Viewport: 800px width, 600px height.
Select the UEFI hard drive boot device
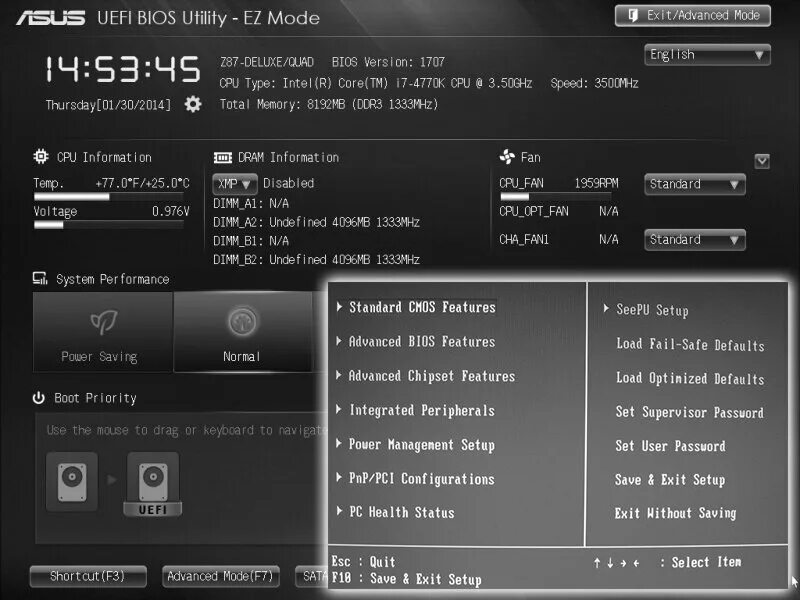point(153,484)
